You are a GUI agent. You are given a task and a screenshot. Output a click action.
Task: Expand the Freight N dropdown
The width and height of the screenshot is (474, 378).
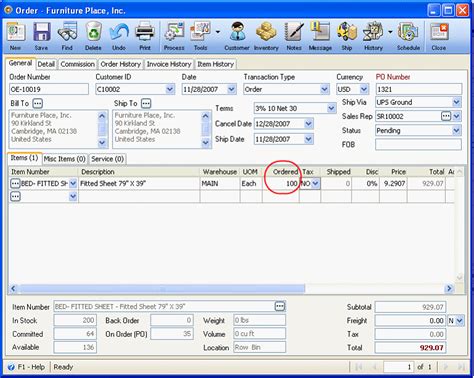[x=460, y=321]
